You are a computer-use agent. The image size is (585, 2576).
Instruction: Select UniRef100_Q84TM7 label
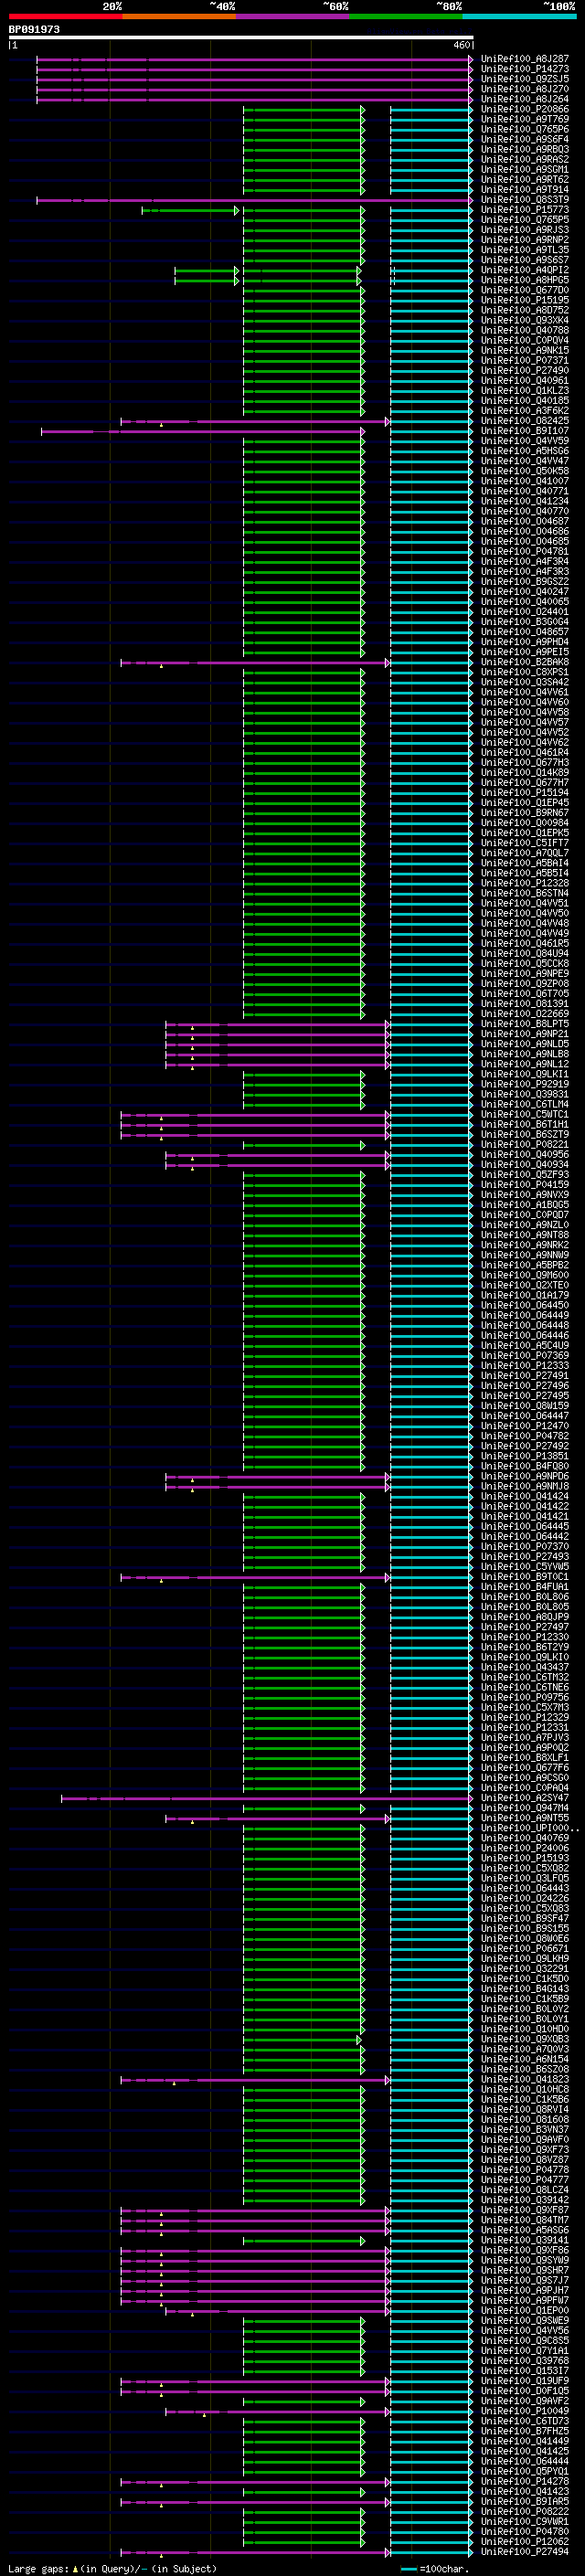click(525, 2220)
